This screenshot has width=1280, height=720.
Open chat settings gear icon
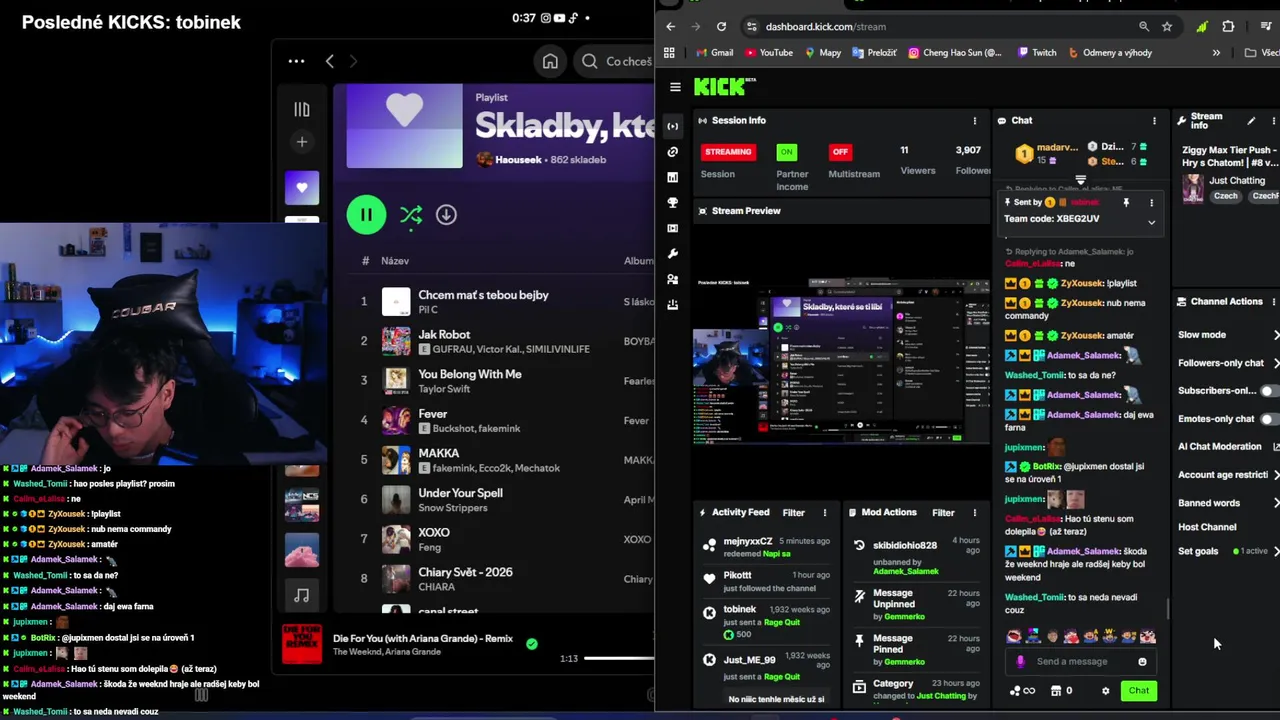click(x=1105, y=691)
